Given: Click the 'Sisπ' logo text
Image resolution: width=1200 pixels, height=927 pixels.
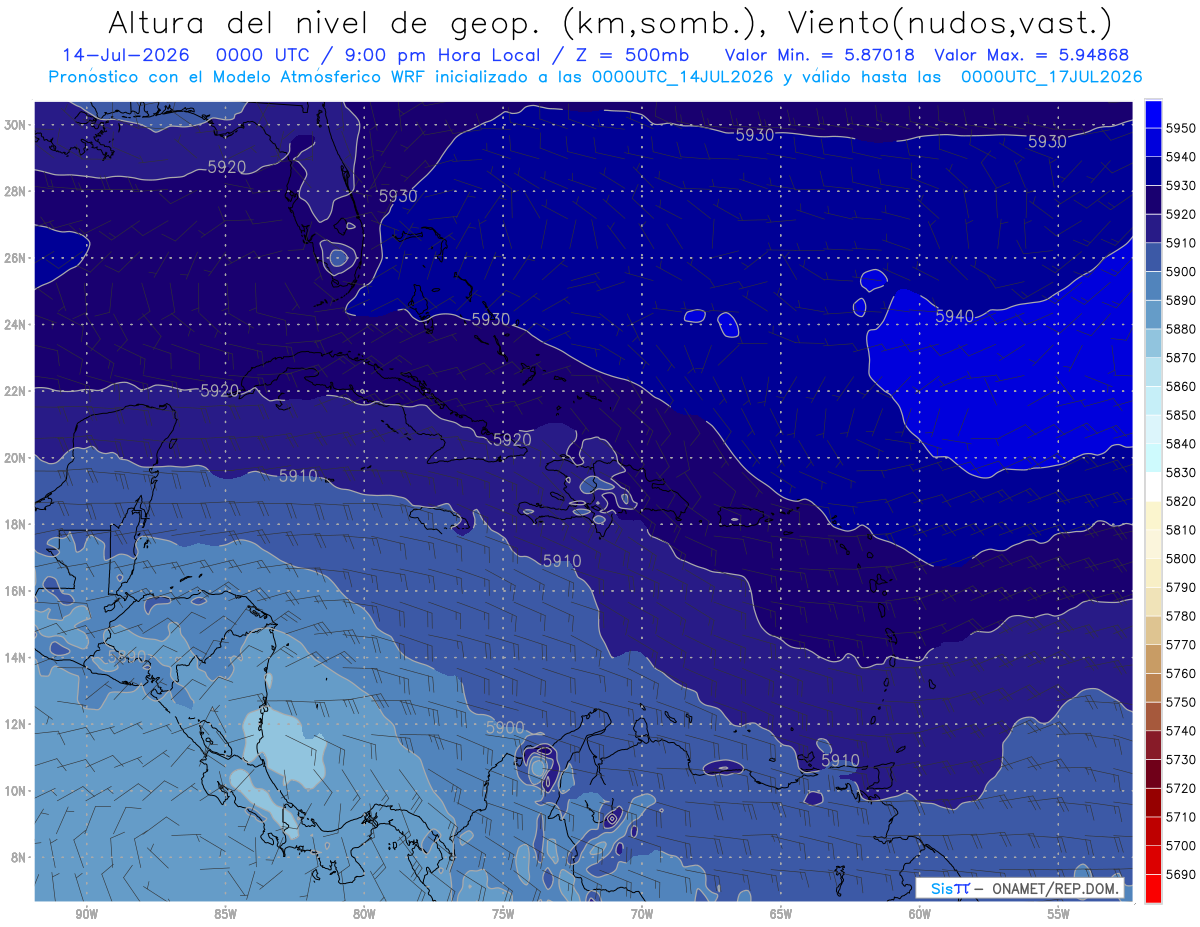Looking at the screenshot, I should click(x=949, y=889).
